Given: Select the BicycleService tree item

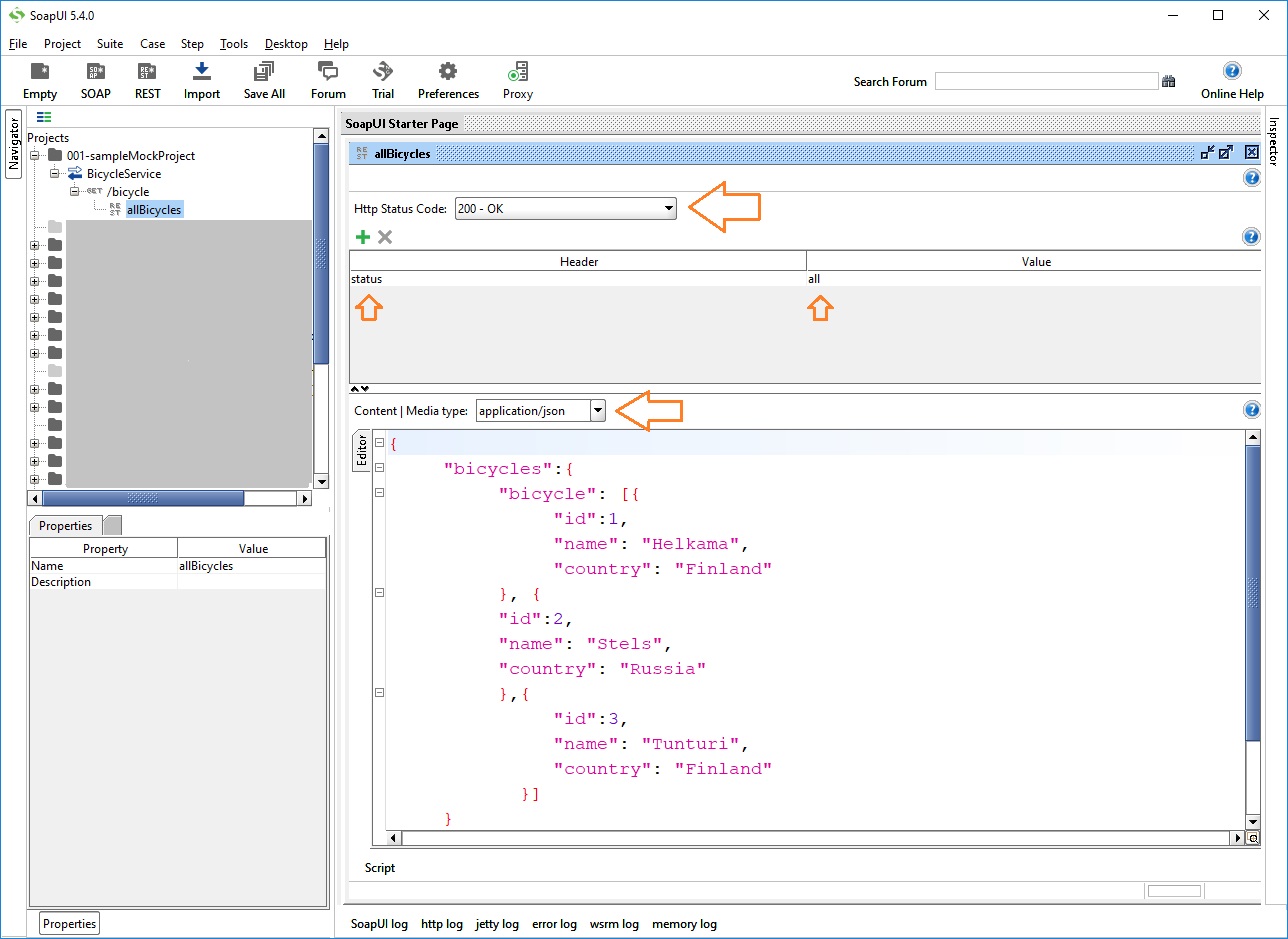Looking at the screenshot, I should tap(123, 174).
